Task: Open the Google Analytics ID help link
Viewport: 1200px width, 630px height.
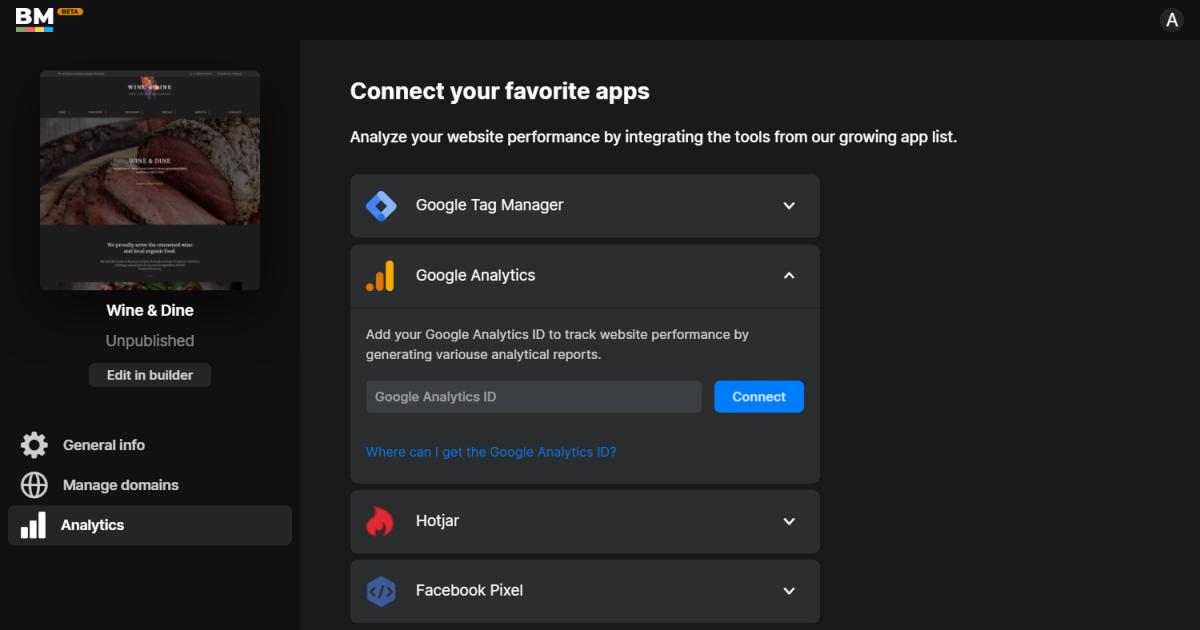Action: click(490, 451)
